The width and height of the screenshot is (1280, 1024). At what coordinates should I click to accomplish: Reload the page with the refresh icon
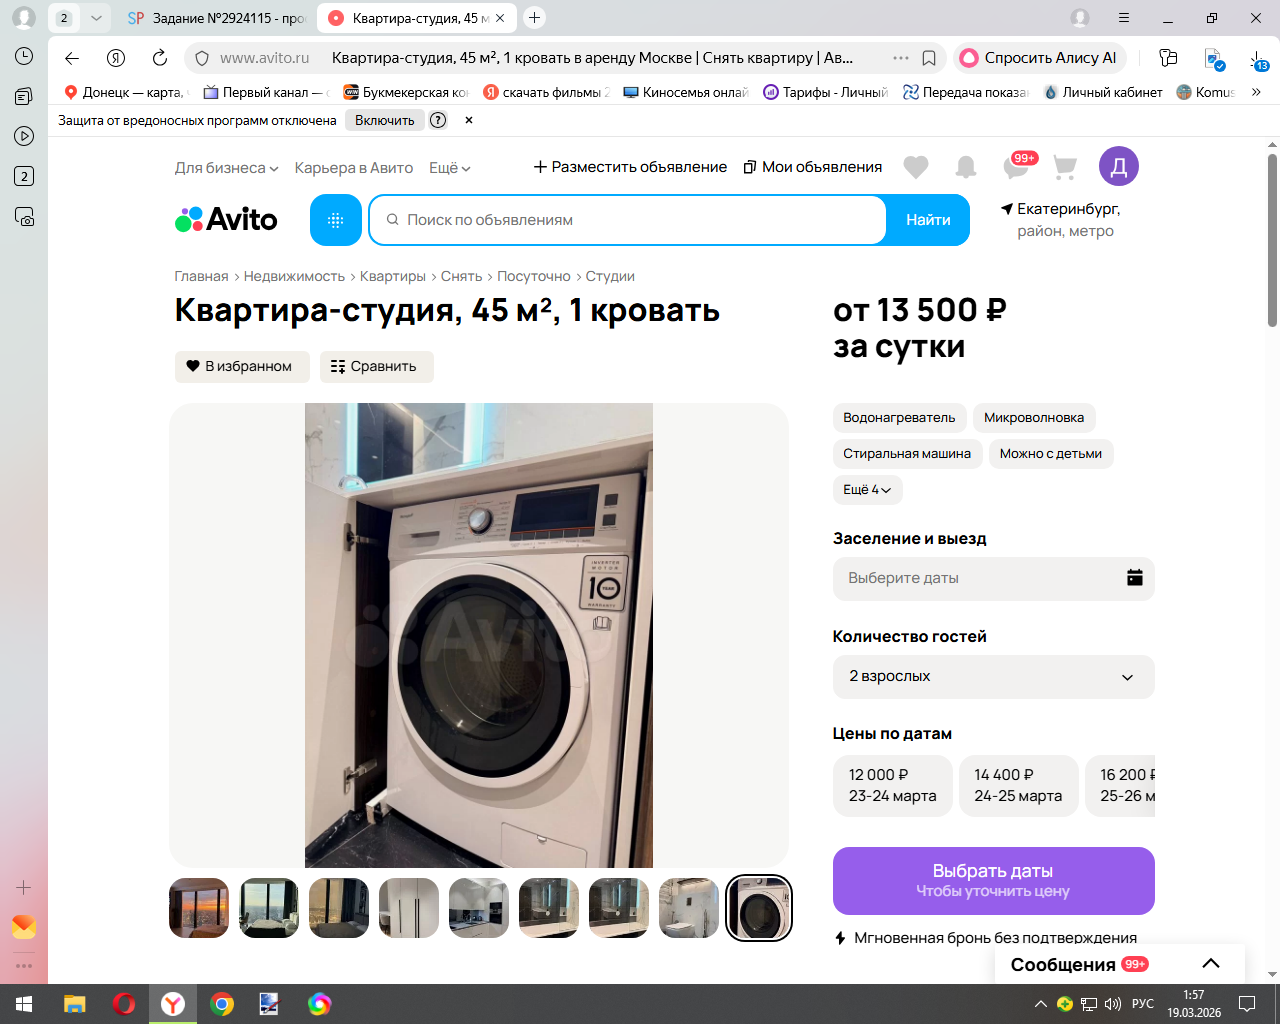(160, 58)
